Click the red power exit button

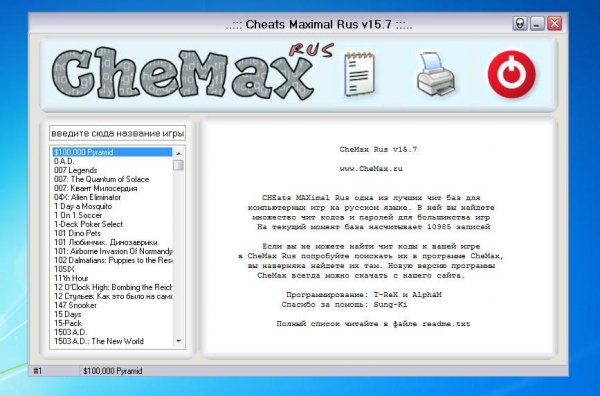tap(512, 74)
